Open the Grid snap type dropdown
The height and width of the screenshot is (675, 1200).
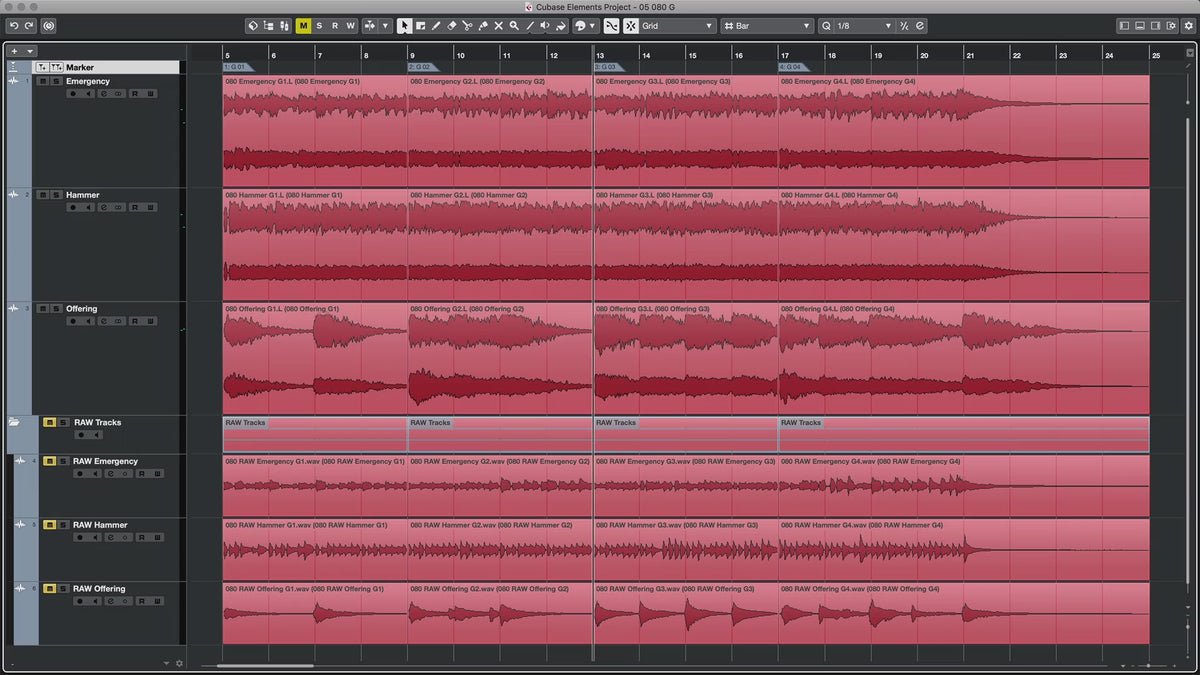(x=677, y=26)
